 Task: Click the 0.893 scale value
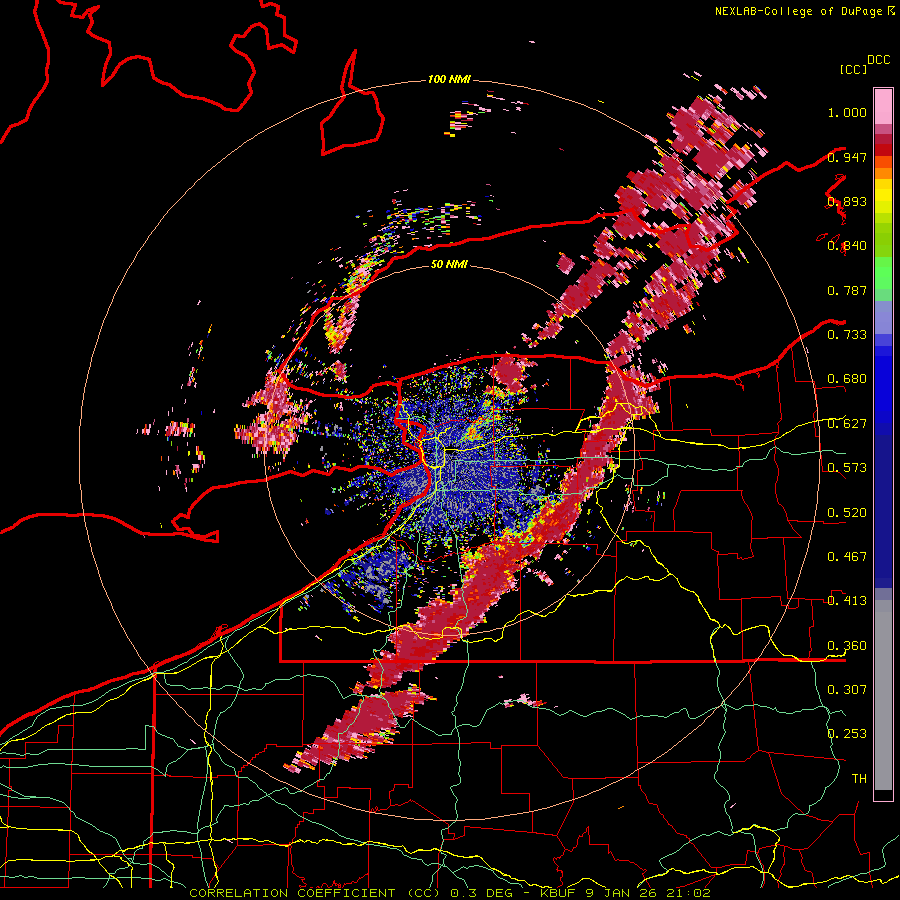click(847, 201)
